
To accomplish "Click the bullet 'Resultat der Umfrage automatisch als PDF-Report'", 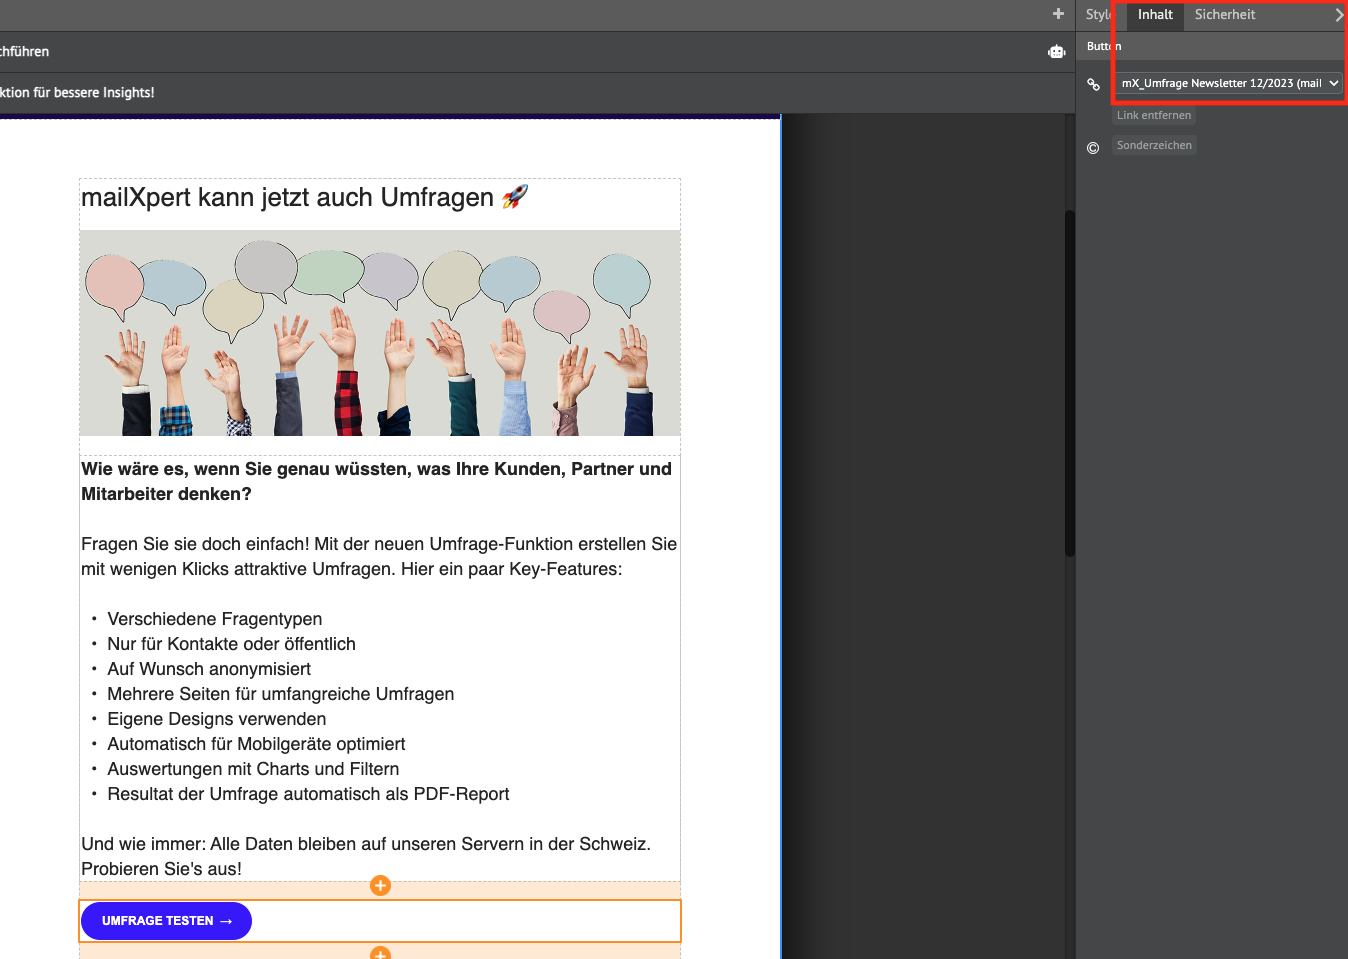I will tap(308, 794).
